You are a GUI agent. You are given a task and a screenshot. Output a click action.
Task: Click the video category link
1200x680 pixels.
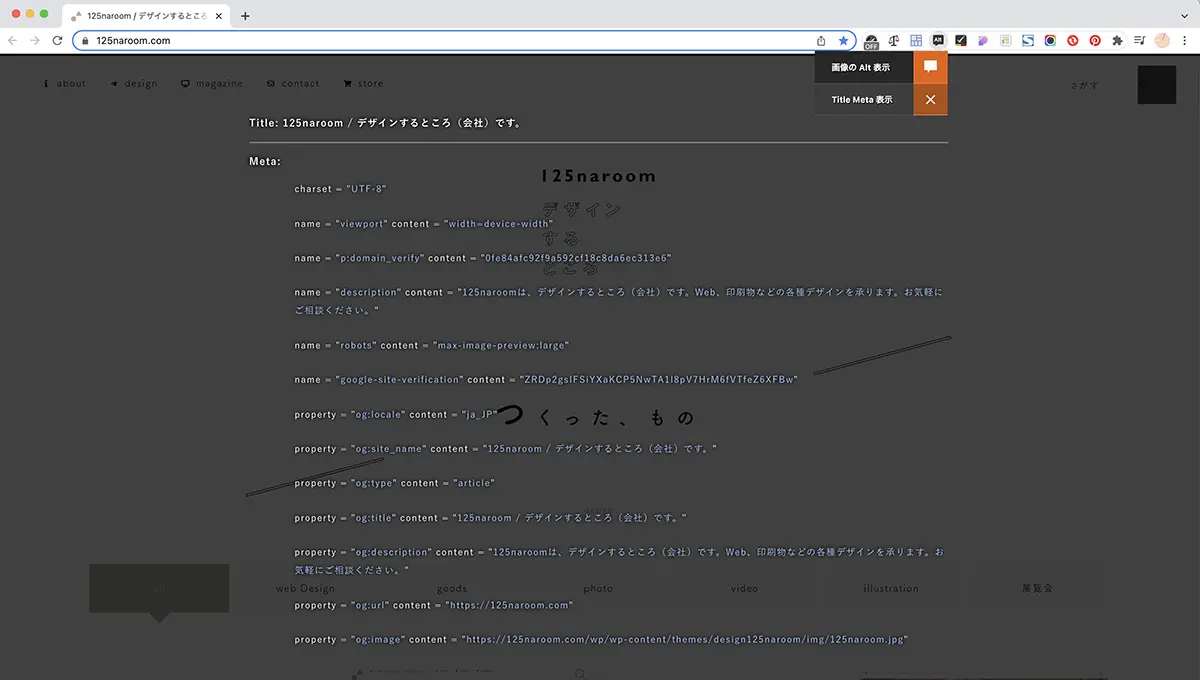coord(744,588)
